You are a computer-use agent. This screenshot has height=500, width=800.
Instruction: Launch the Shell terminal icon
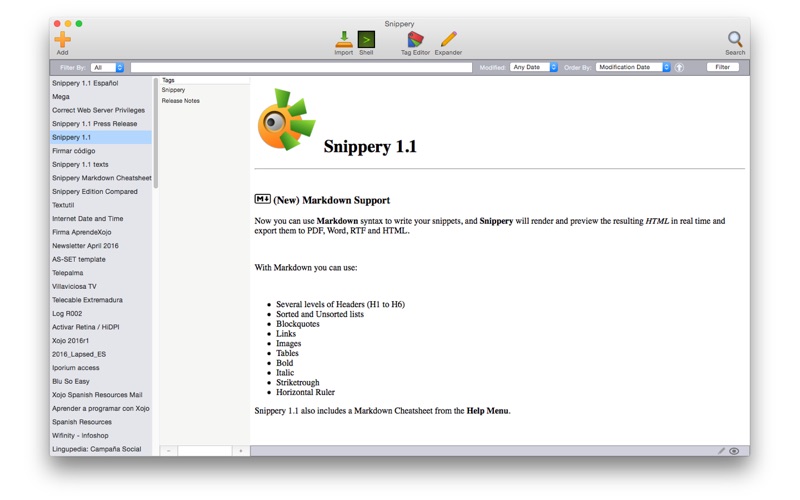(366, 39)
